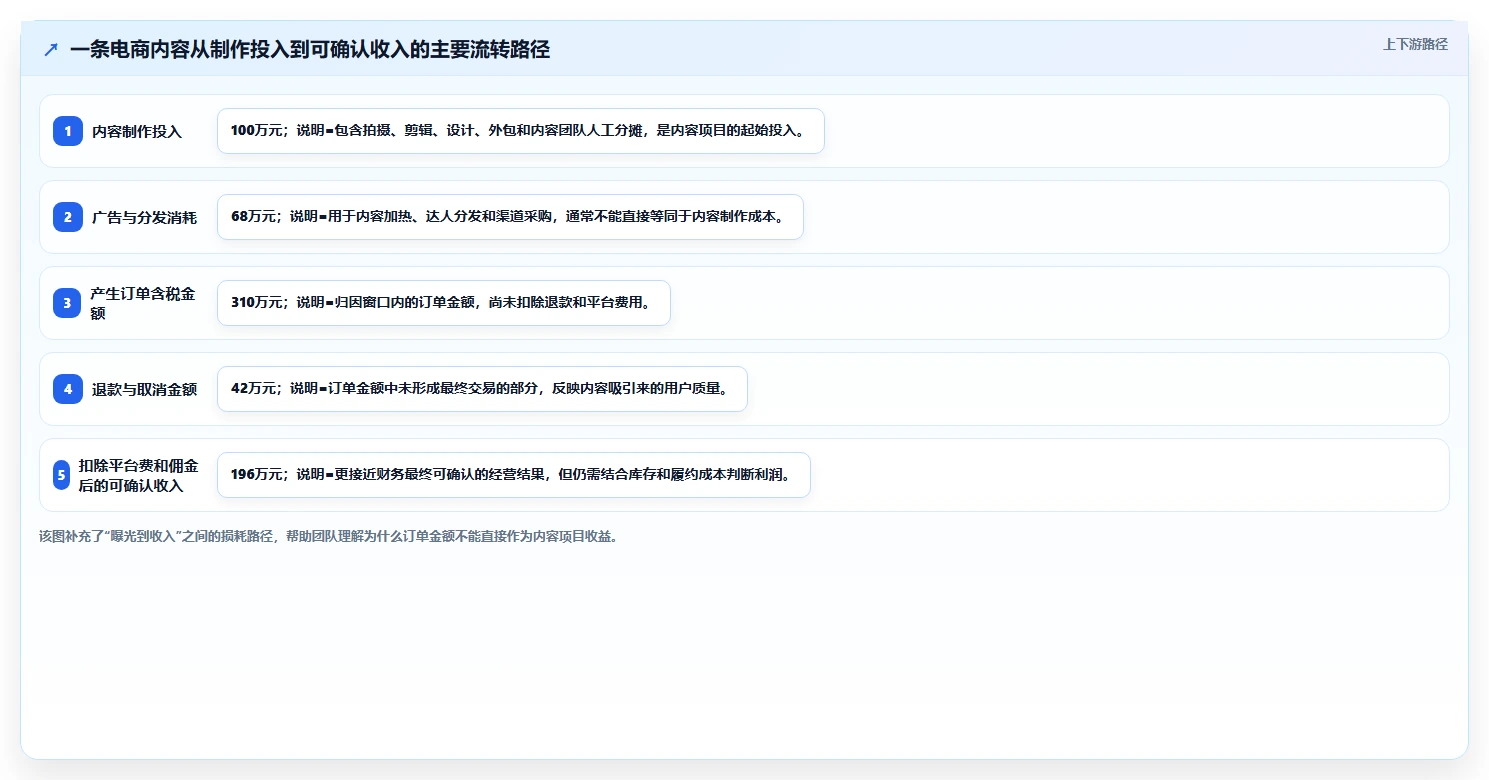Open the 42万元 description box
Image resolution: width=1489 pixels, height=780 pixels.
pyautogui.click(x=482, y=389)
